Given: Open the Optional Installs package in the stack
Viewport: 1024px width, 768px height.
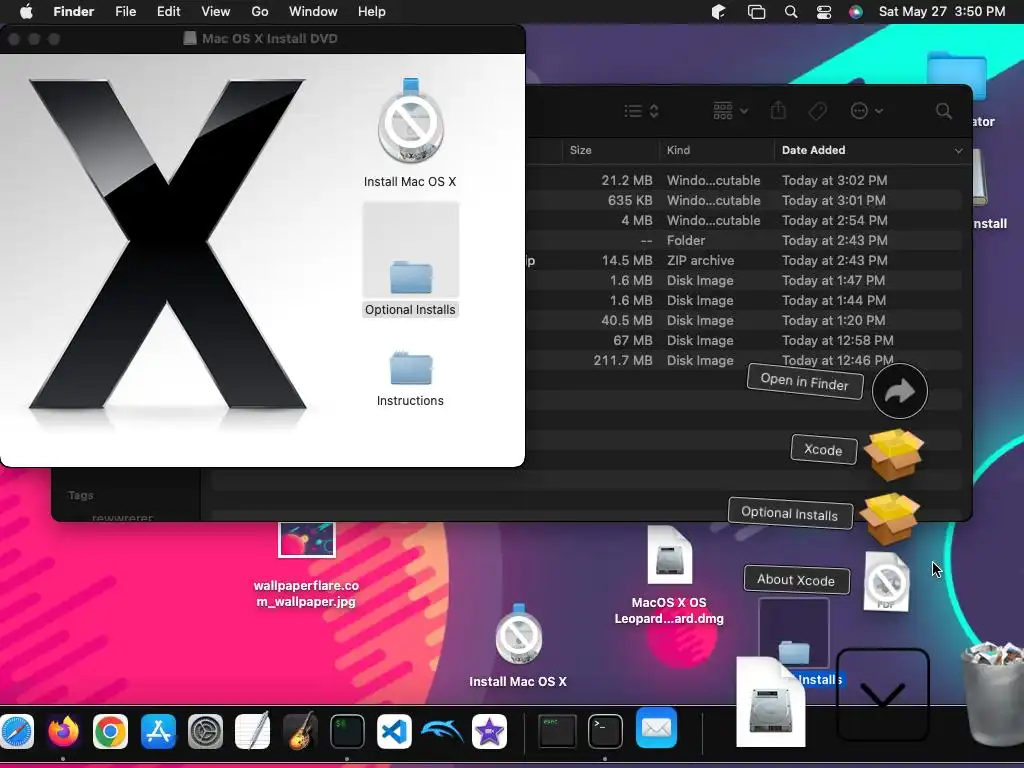Looking at the screenshot, I should (x=889, y=519).
